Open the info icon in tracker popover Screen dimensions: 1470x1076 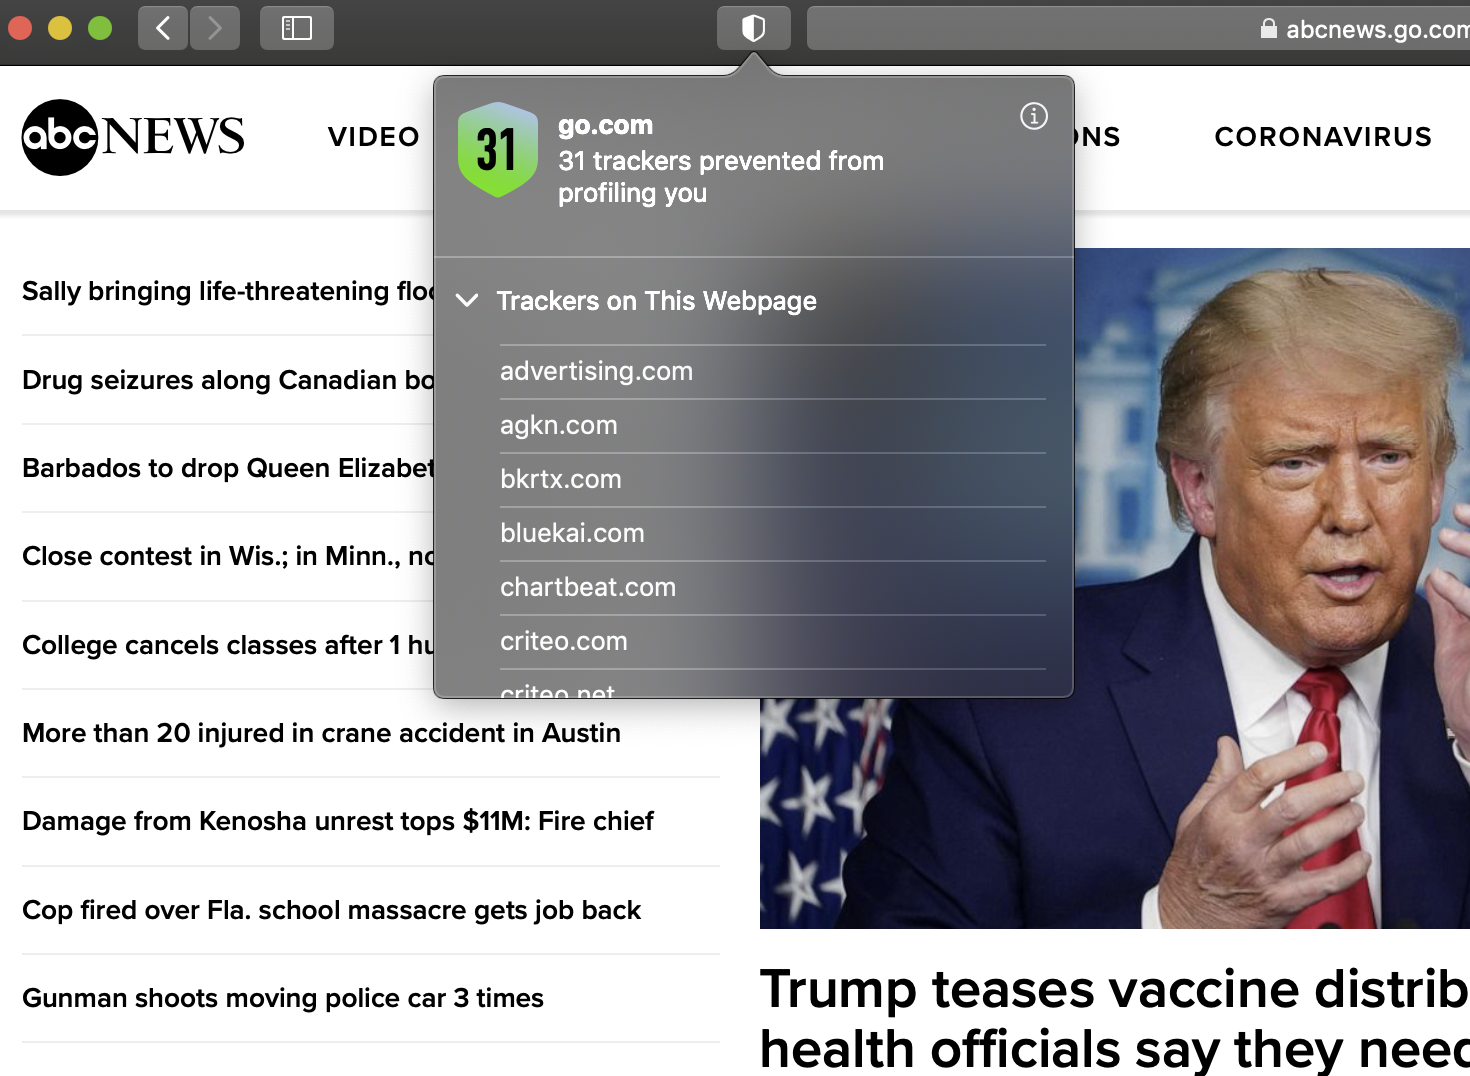coord(1034,116)
